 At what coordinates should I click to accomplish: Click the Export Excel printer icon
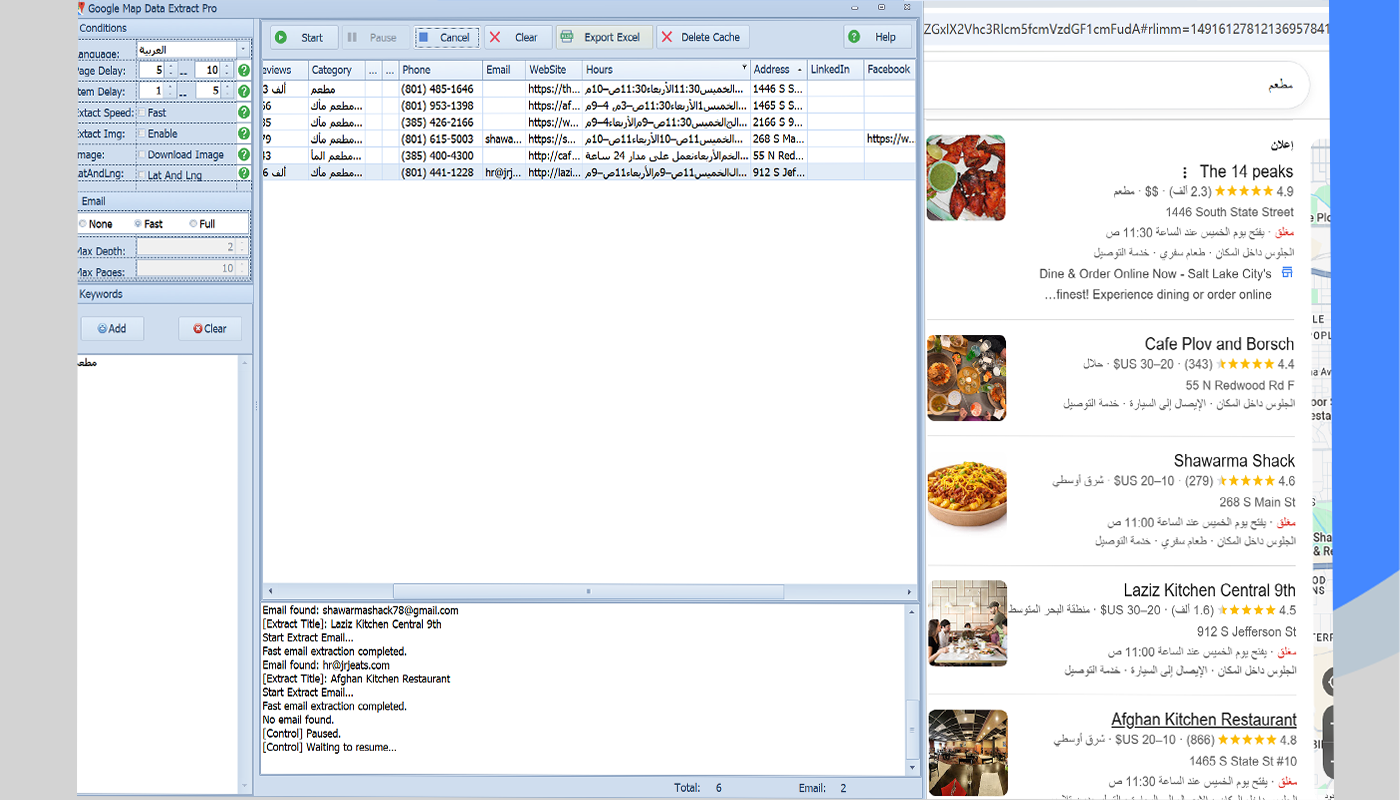pos(567,37)
